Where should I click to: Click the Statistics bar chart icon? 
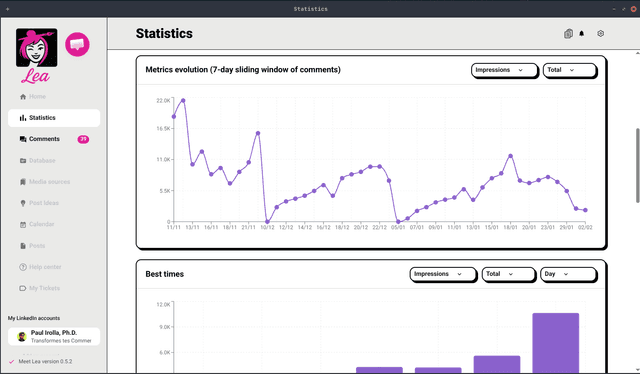(x=23, y=118)
